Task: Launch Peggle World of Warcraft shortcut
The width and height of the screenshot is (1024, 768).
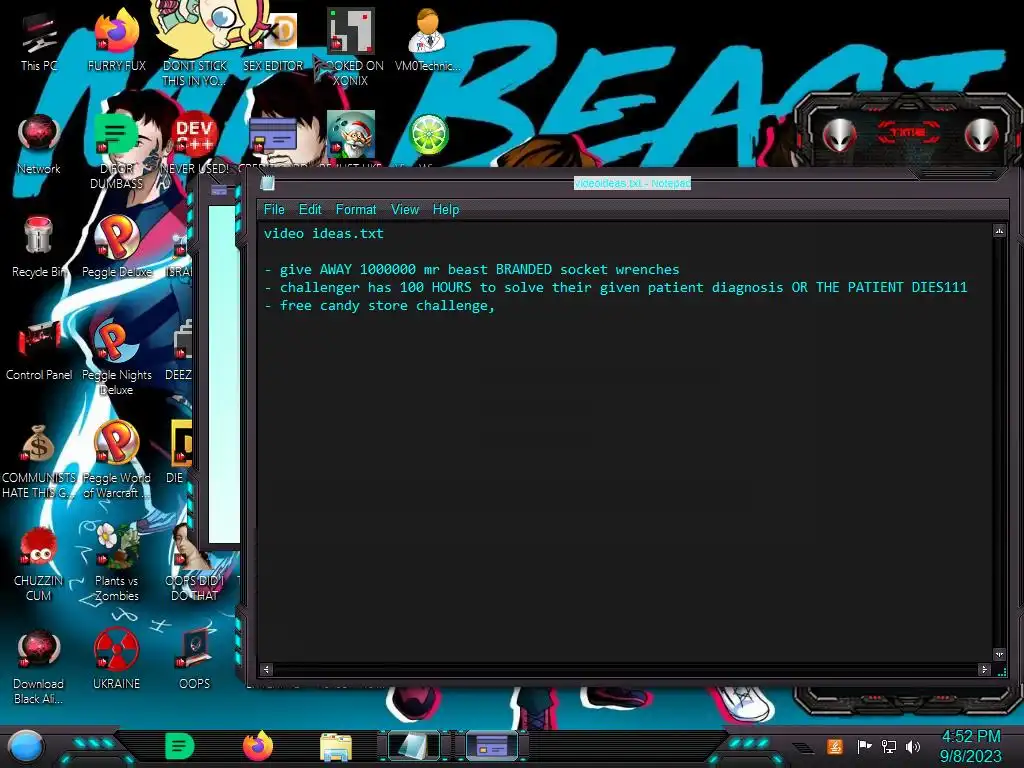Action: point(116,461)
